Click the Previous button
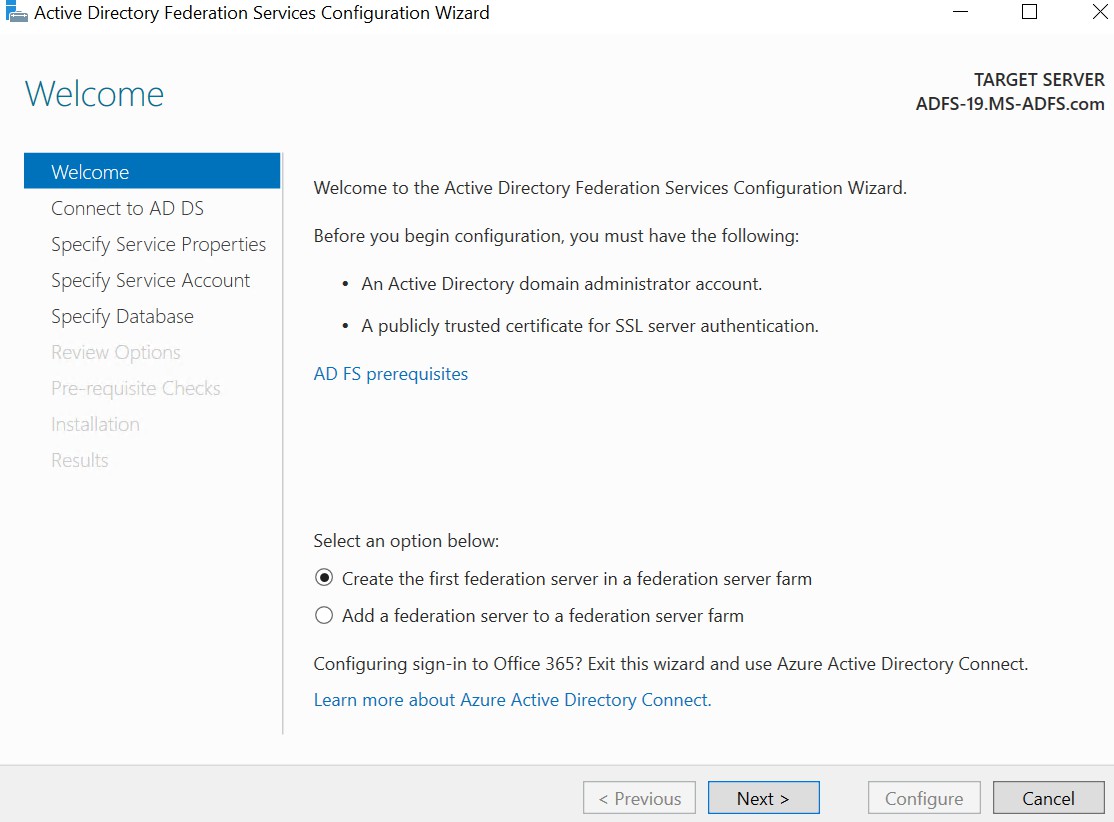 tap(639, 798)
